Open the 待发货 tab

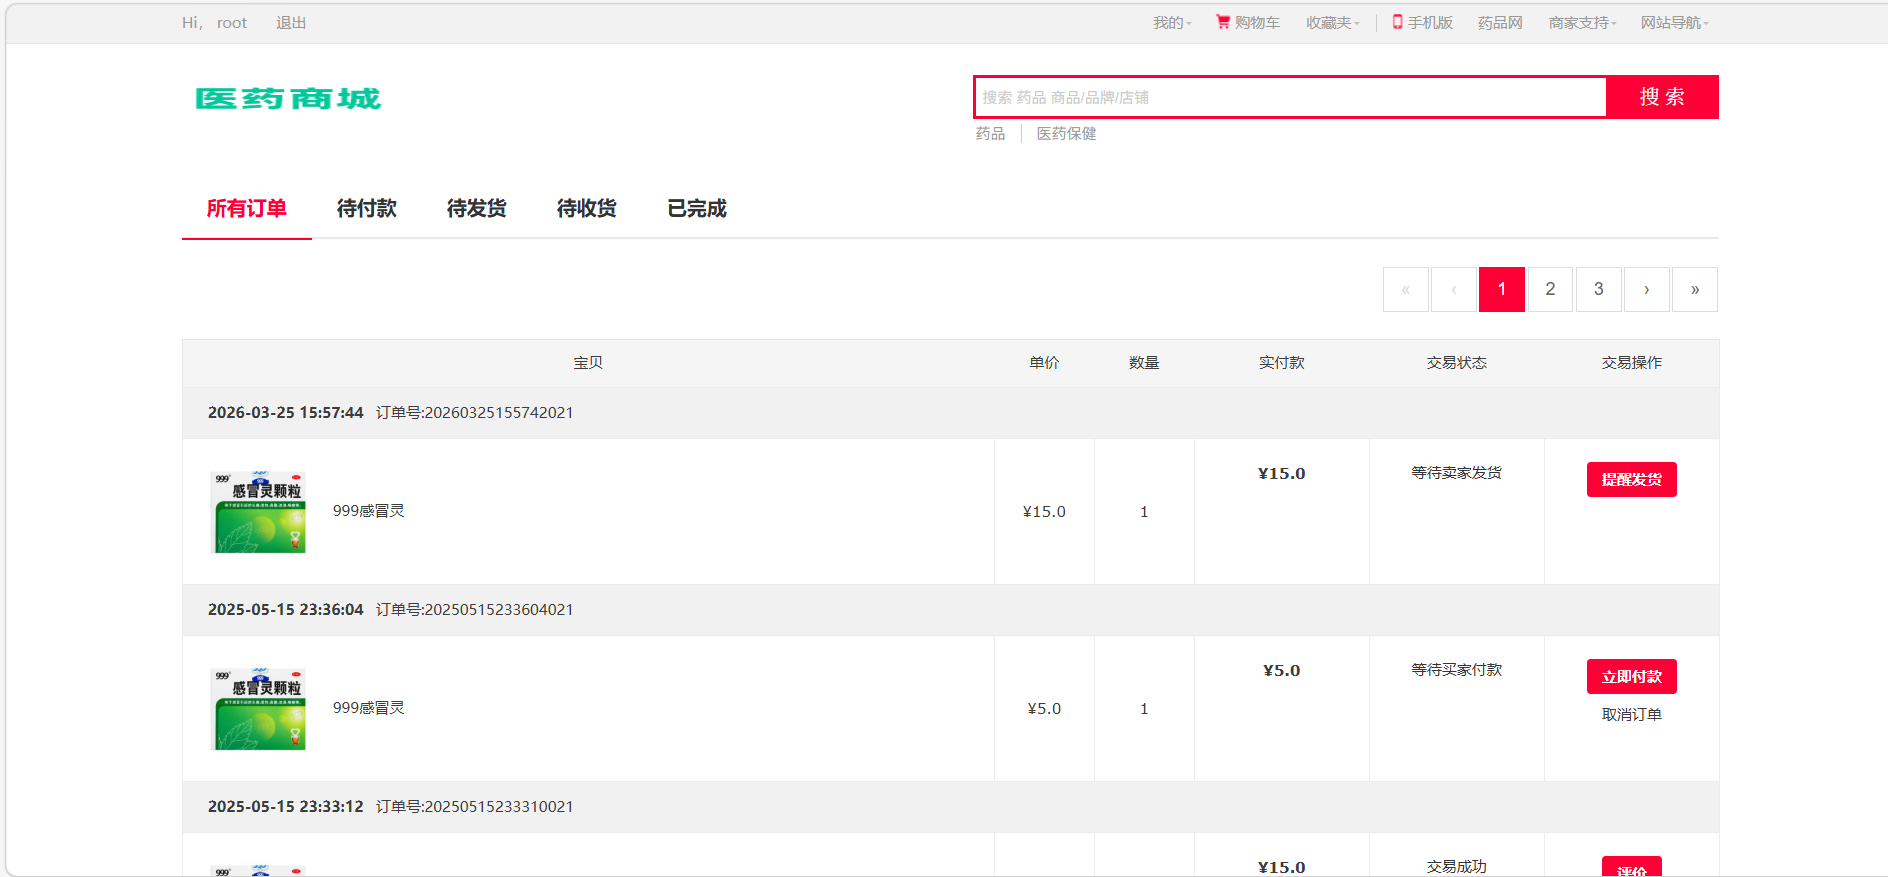(x=477, y=208)
